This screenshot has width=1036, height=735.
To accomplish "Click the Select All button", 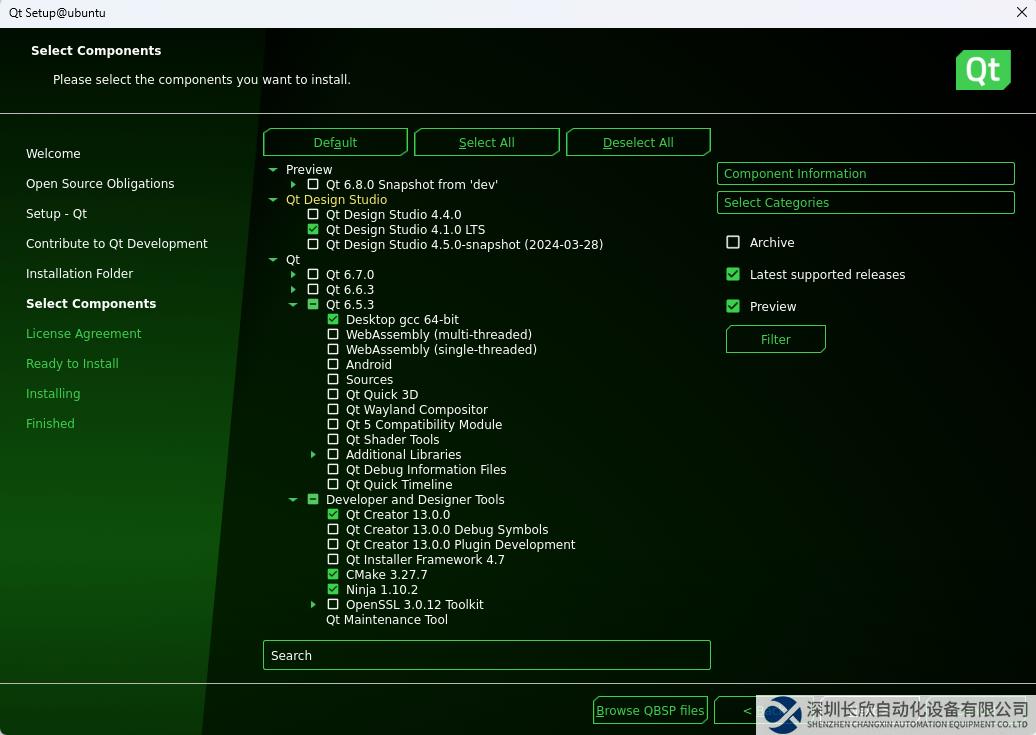I will (x=487, y=142).
